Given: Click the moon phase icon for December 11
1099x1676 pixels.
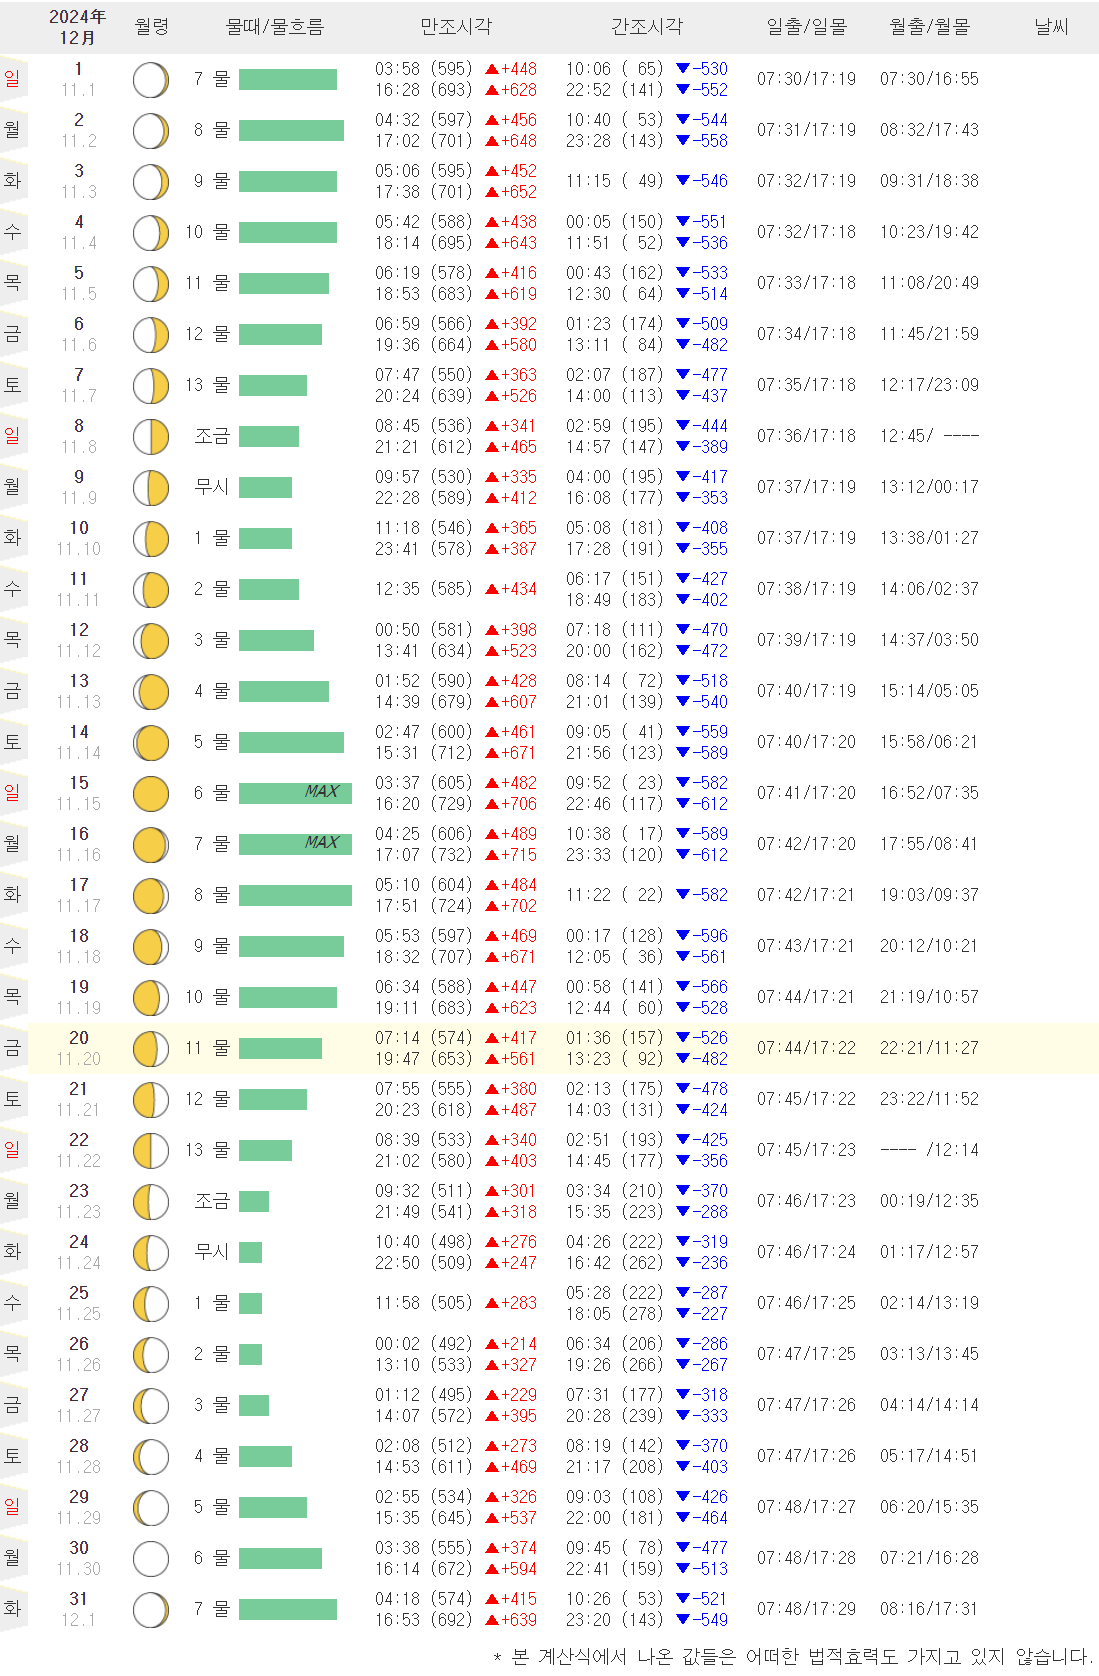Looking at the screenshot, I should [151, 590].
